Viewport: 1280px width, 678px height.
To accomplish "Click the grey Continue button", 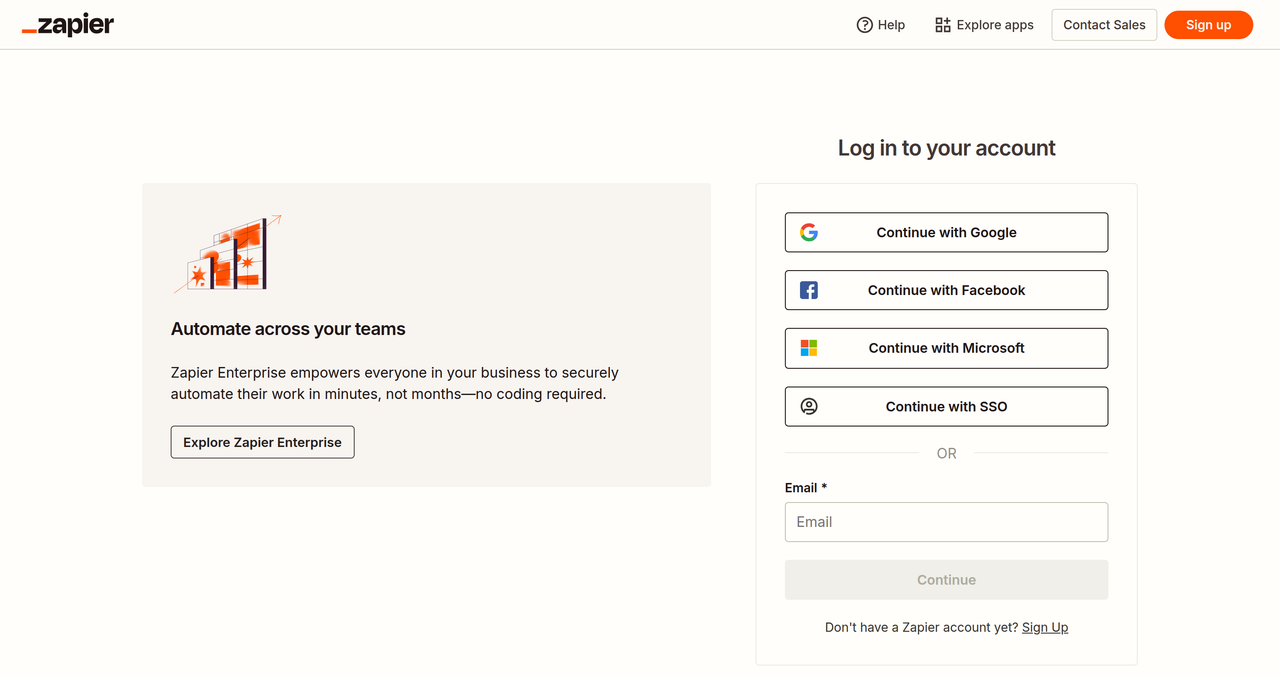I will point(946,580).
